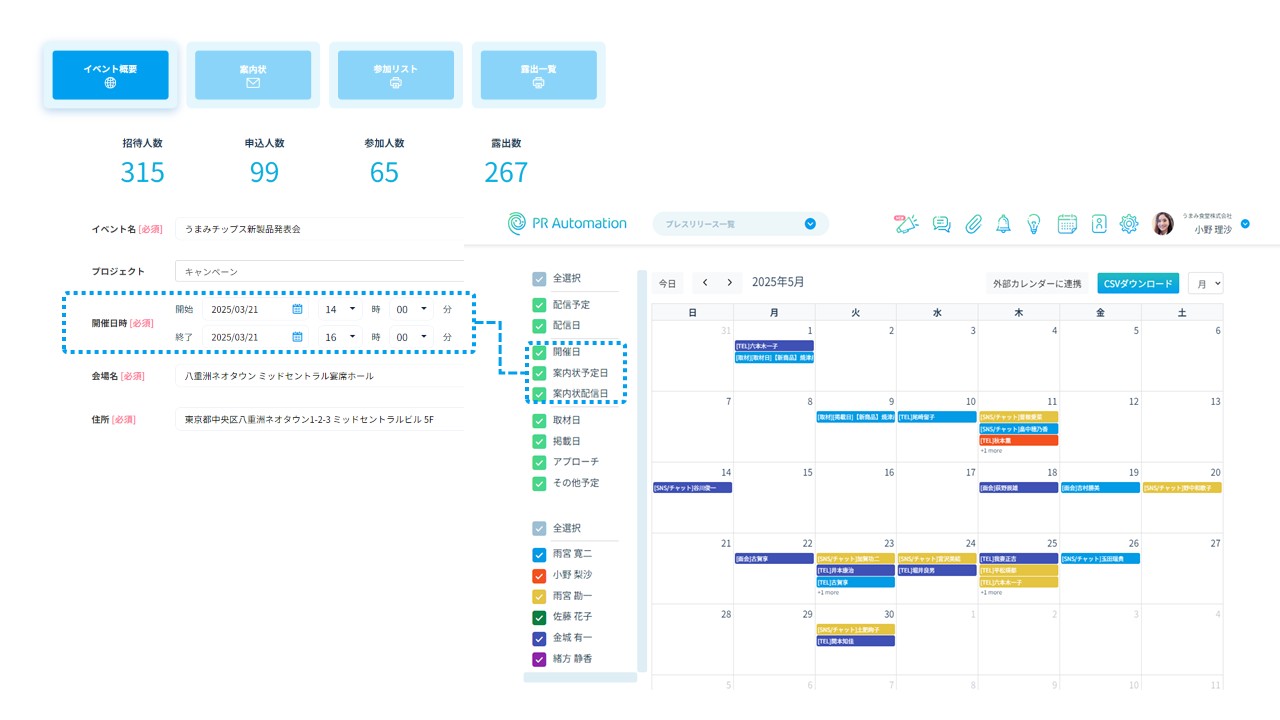Switch to the 案内状 tab

pos(253,75)
